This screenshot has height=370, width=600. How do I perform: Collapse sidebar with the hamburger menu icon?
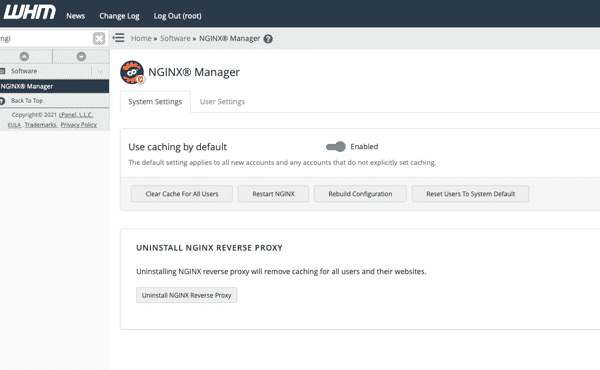point(119,37)
